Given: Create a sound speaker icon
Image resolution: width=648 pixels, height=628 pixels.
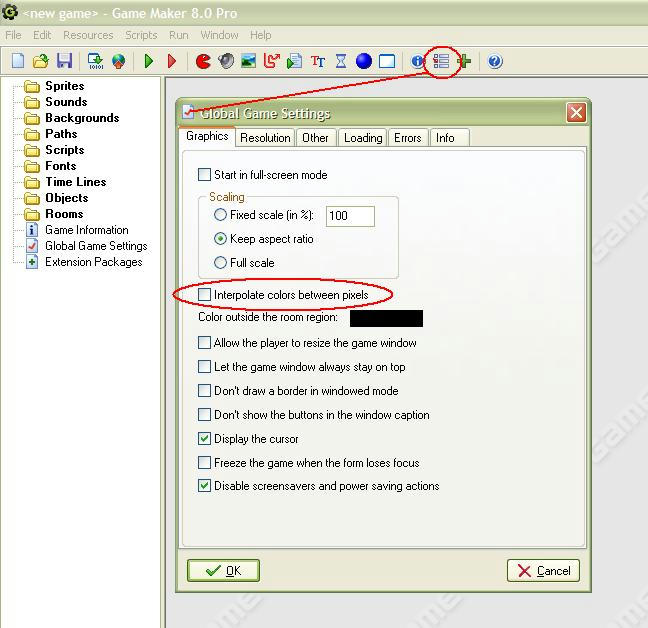Looking at the screenshot, I should point(226,61).
